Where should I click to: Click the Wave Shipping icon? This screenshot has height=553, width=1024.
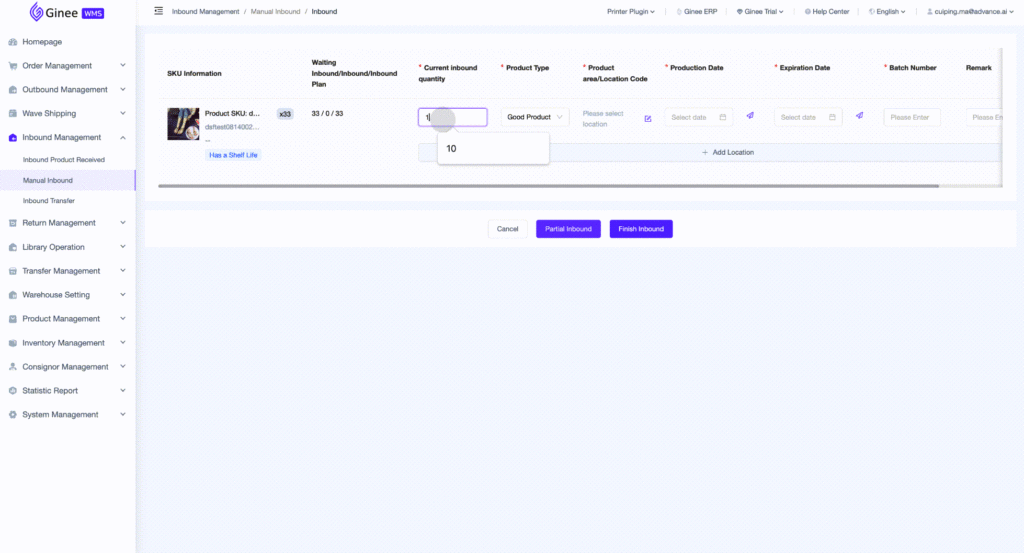click(12, 114)
